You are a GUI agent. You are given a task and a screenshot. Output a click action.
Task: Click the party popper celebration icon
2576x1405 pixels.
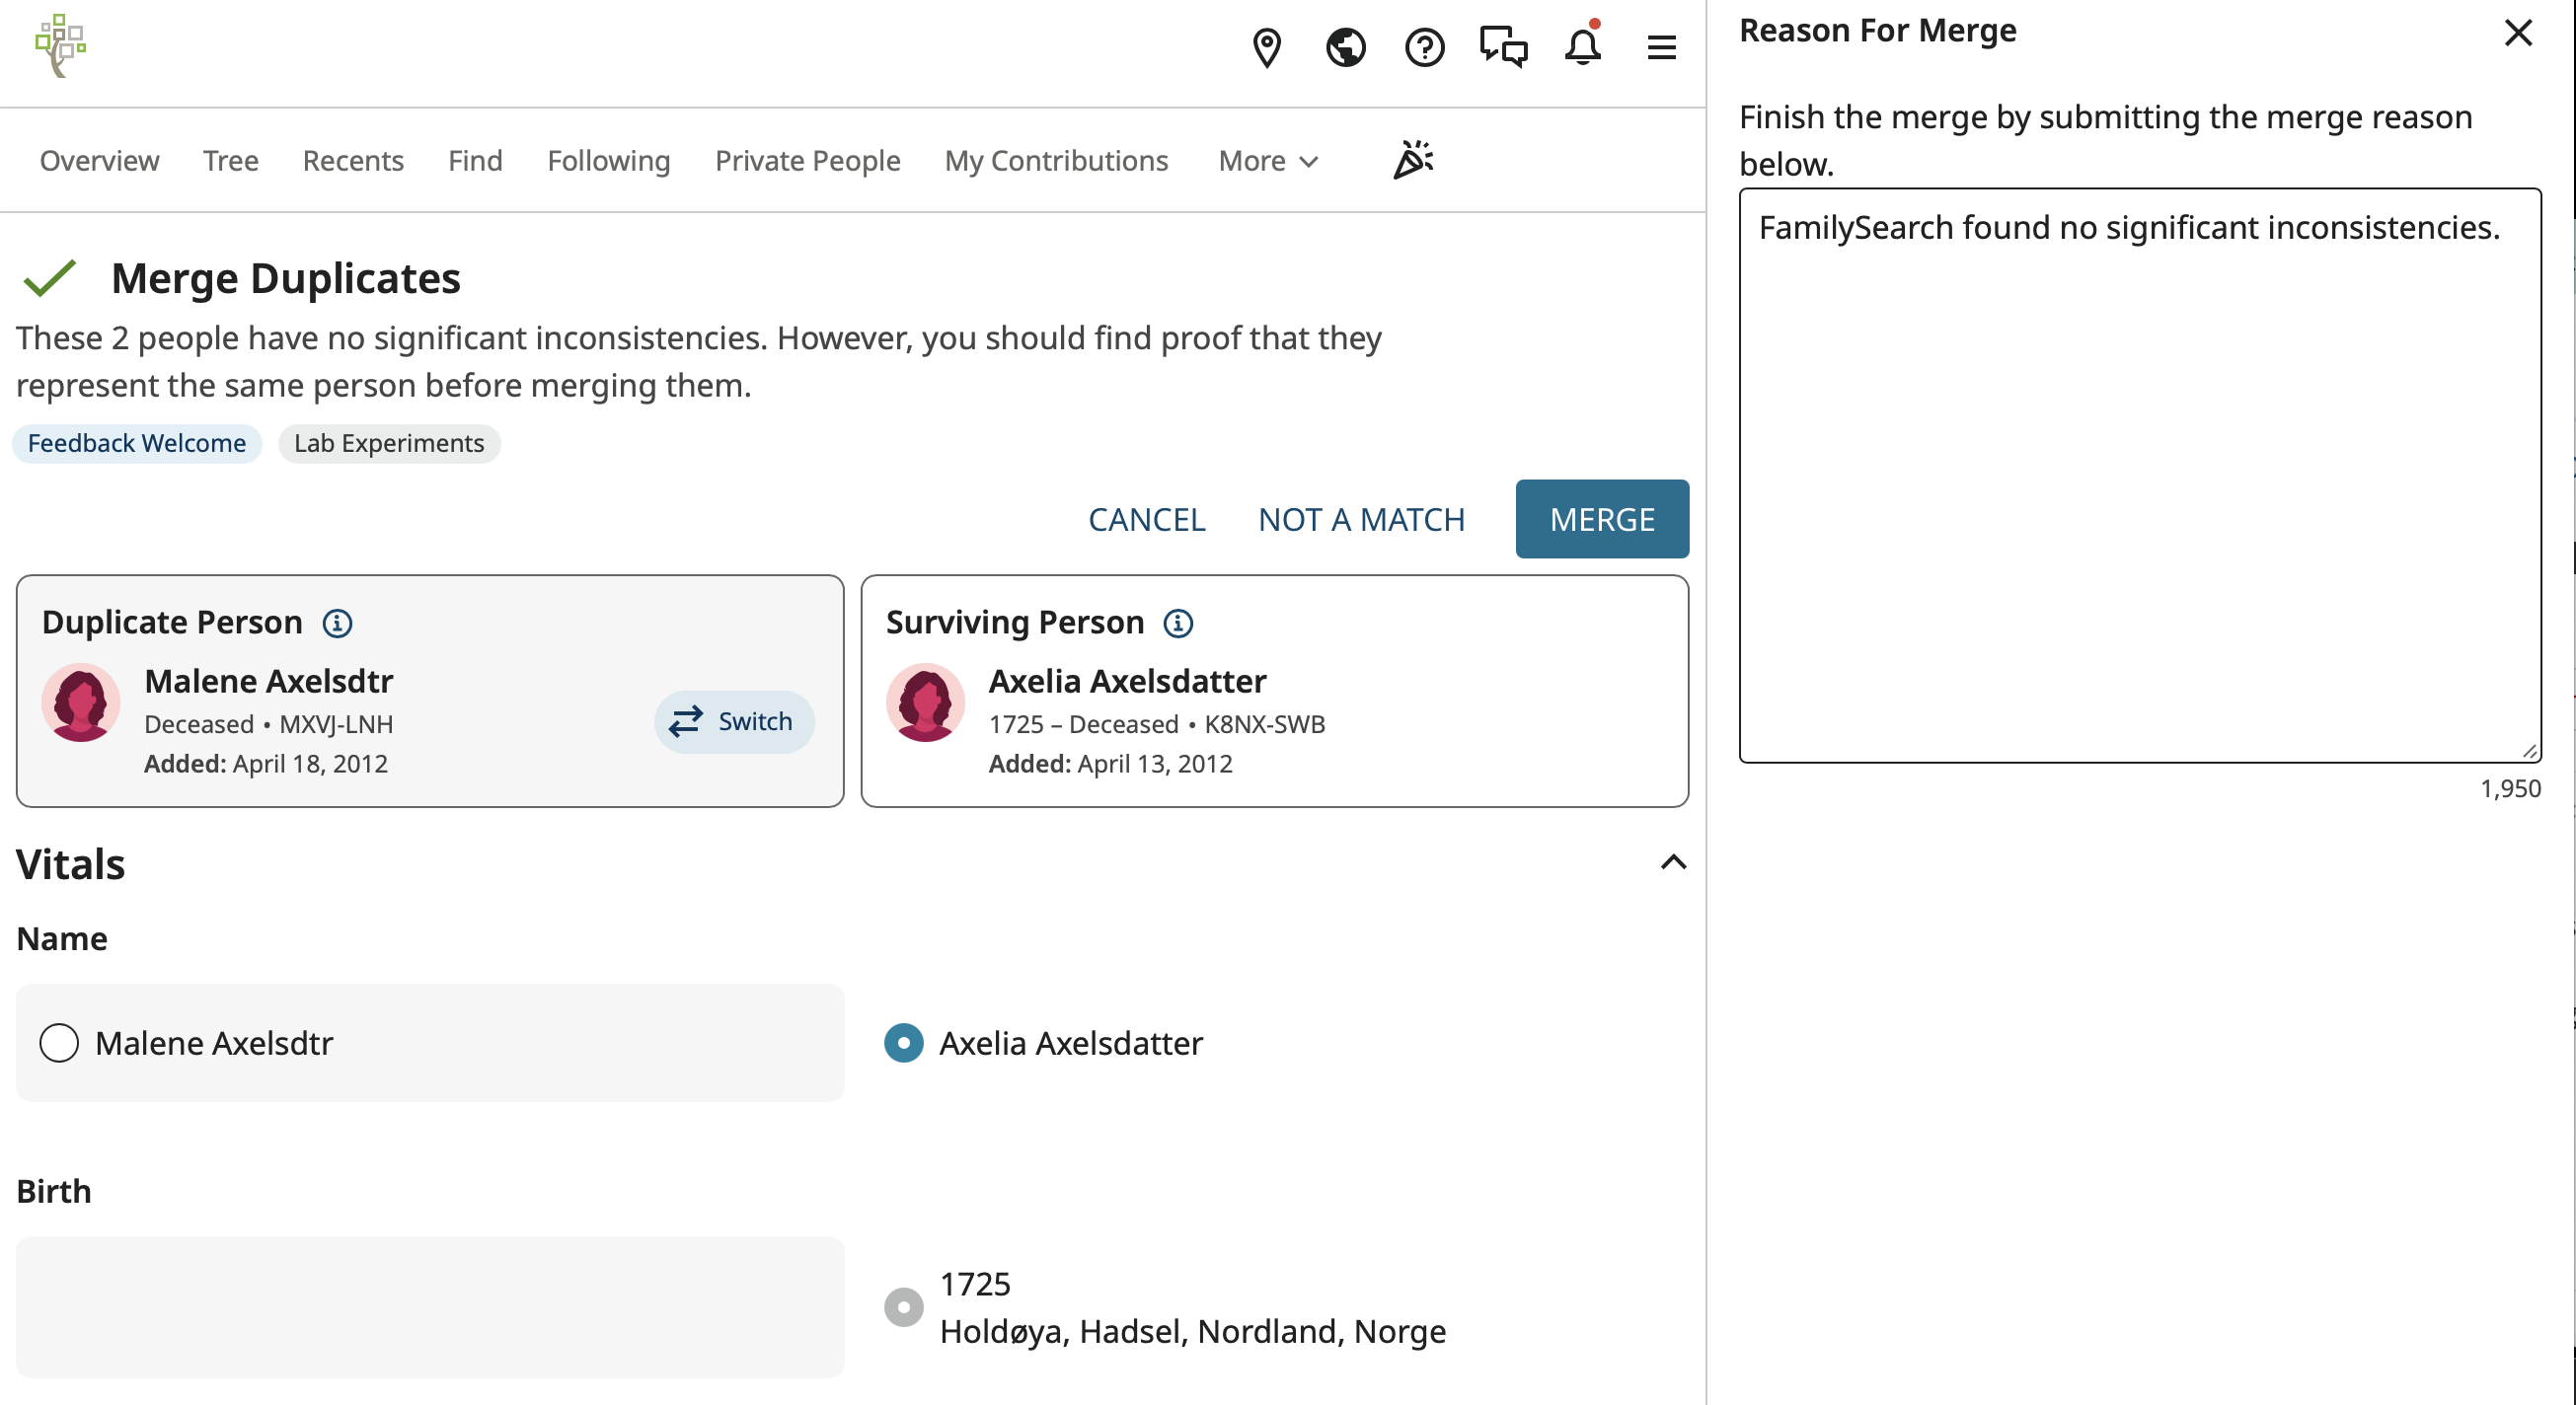(1412, 160)
